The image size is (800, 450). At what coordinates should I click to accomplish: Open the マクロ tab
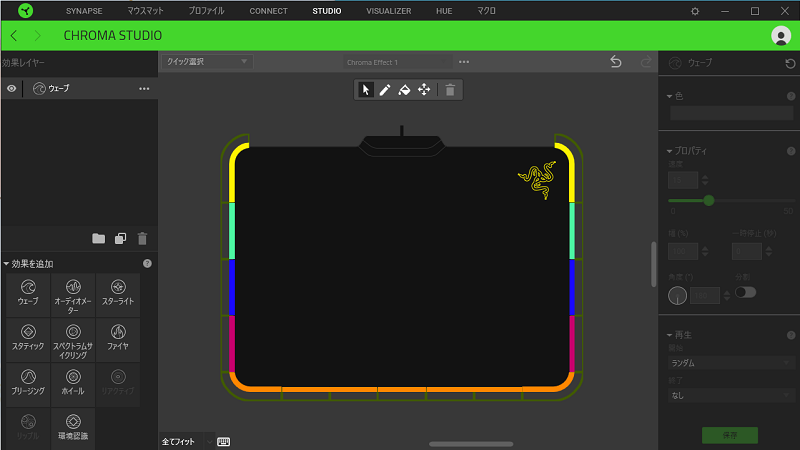(486, 11)
